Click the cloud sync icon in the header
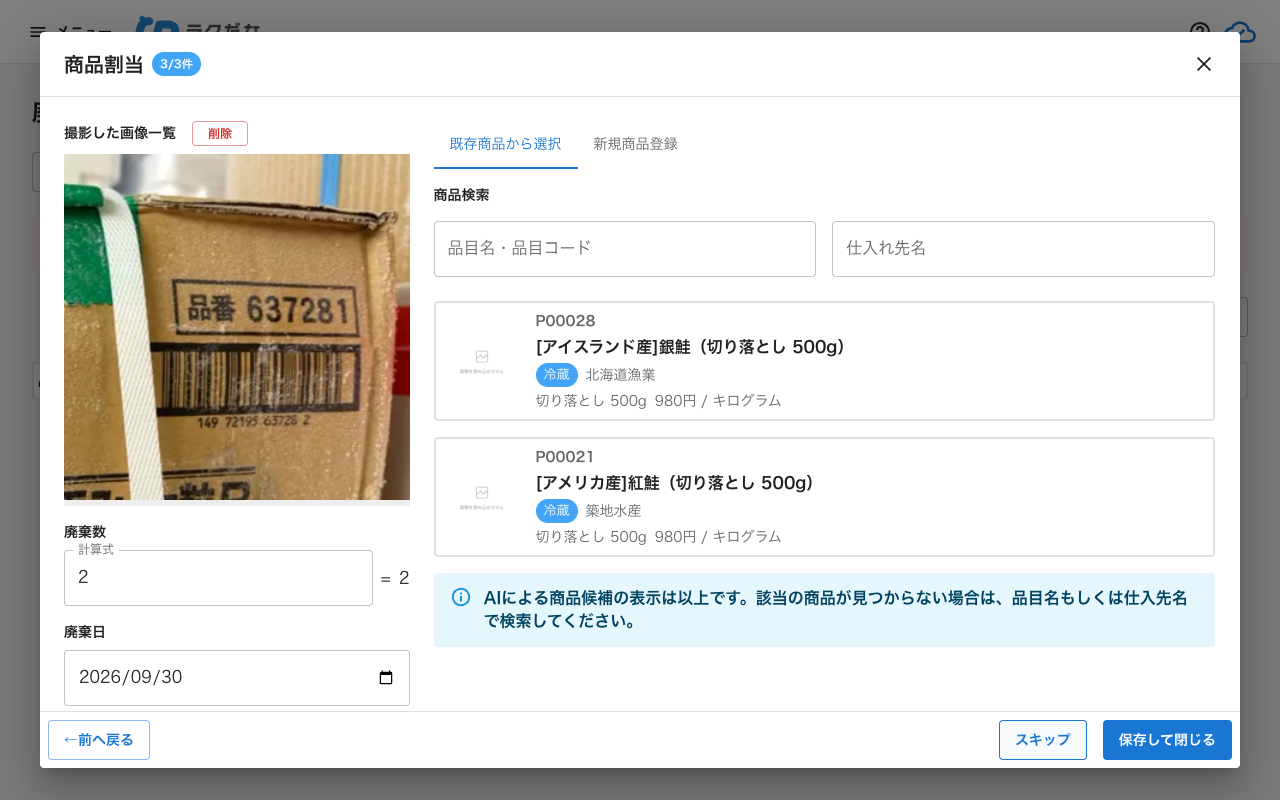This screenshot has height=800, width=1280. click(1240, 32)
